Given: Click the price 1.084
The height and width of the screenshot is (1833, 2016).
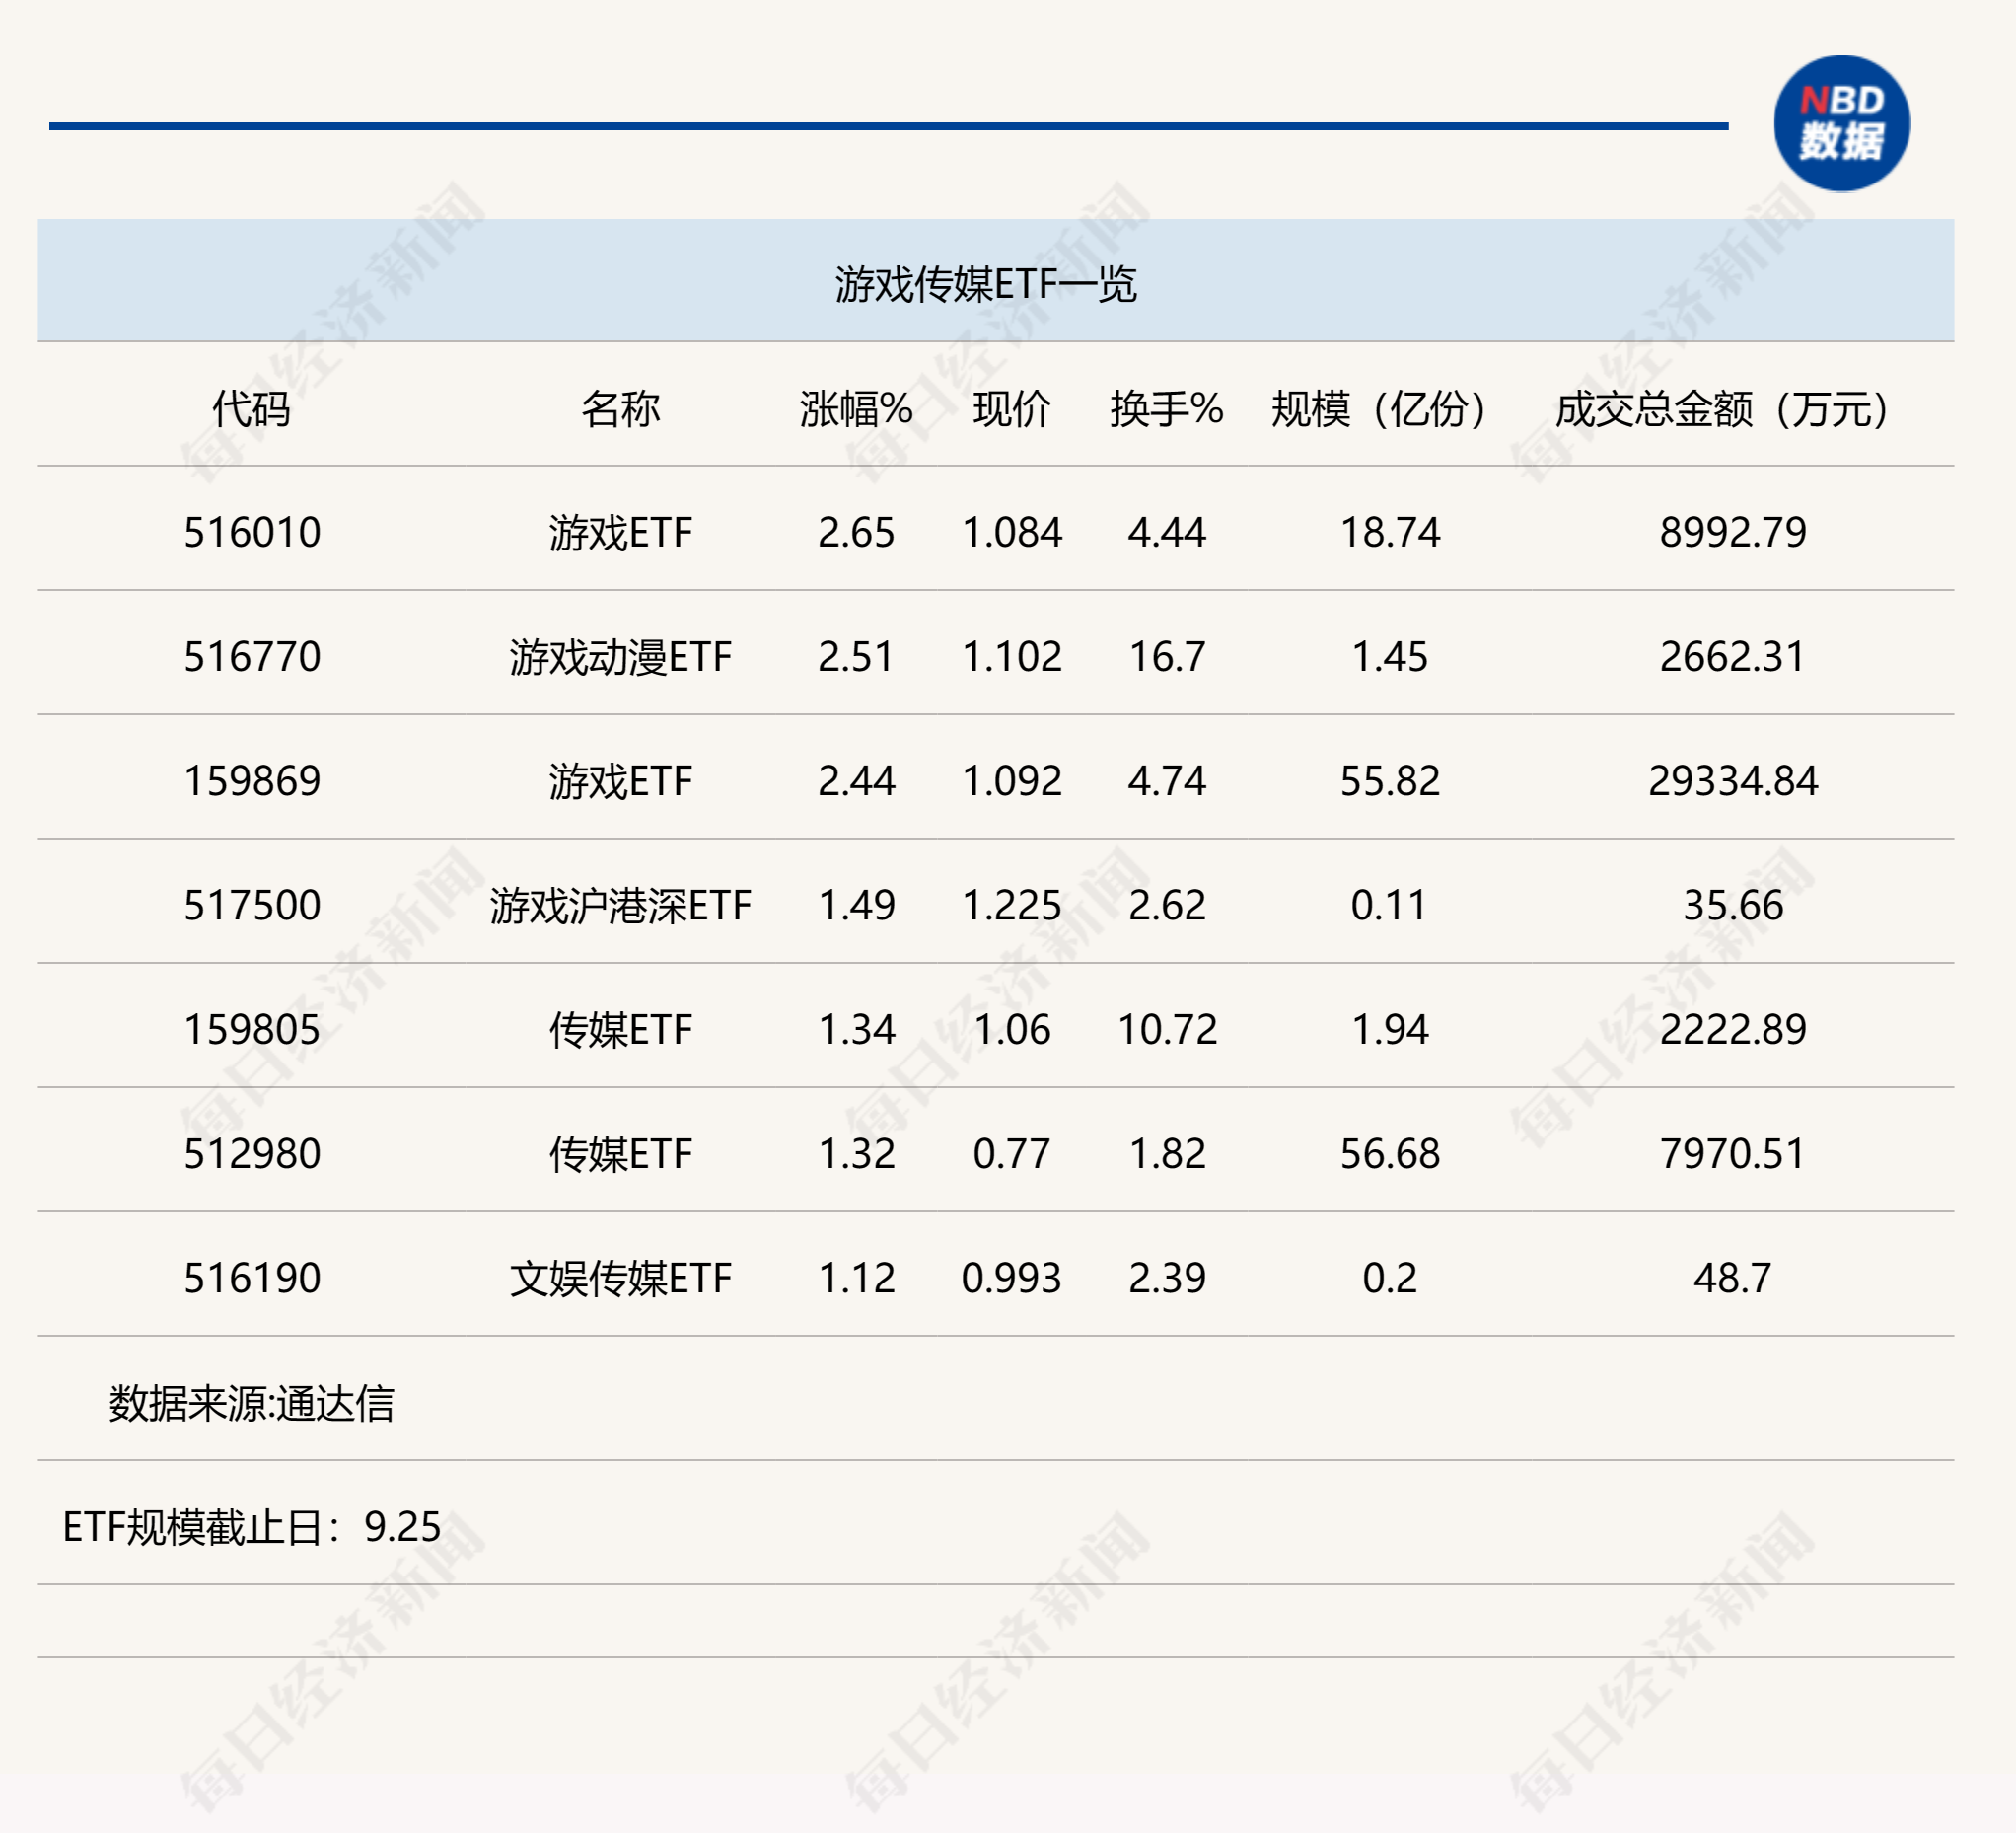Looking at the screenshot, I should tap(1011, 532).
